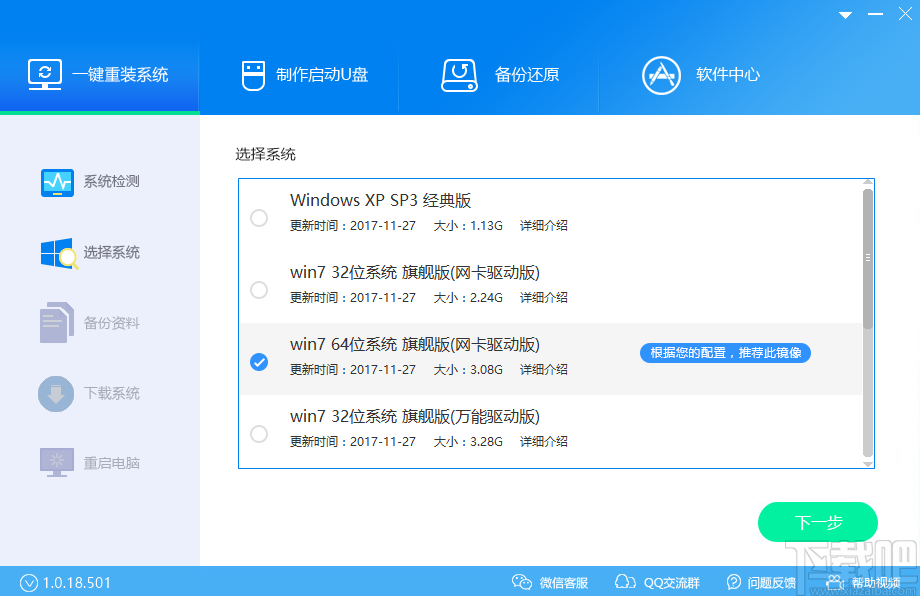
Task: Open the 备份还原 tab
Action: 500,75
